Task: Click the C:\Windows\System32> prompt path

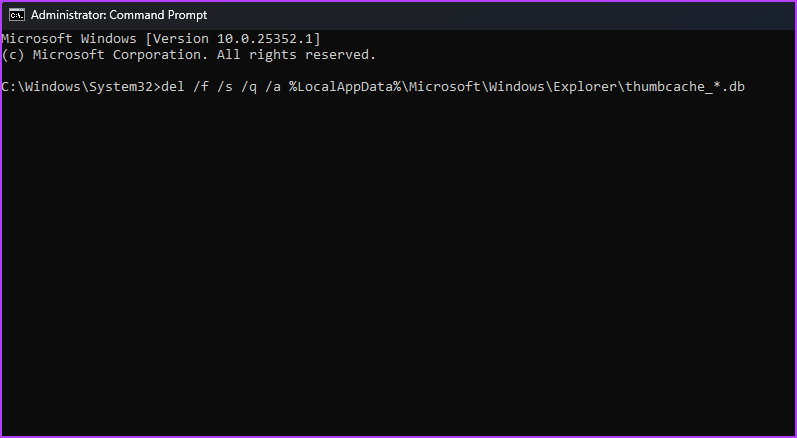Action: [81, 87]
